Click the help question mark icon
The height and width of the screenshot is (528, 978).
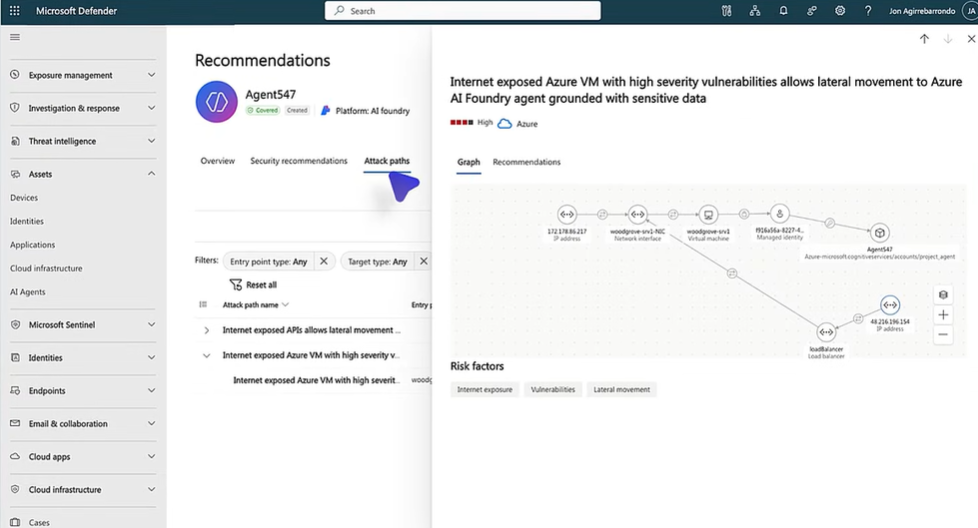click(868, 10)
